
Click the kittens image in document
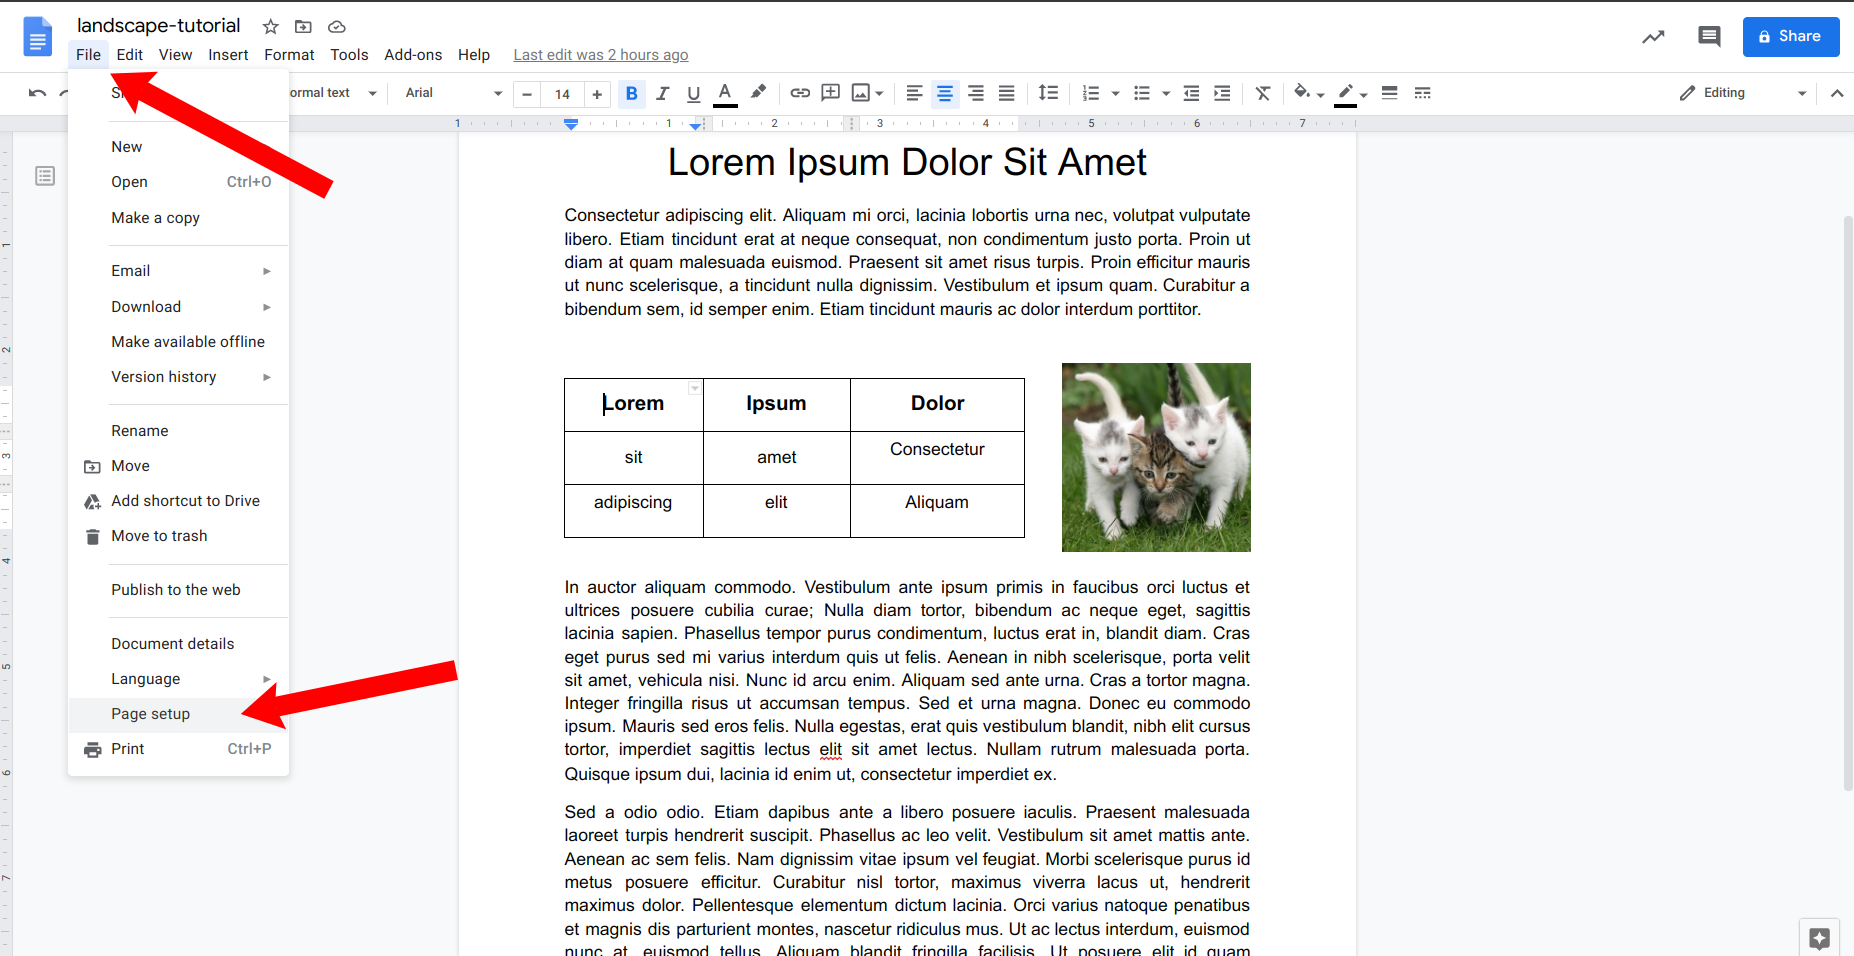pos(1156,457)
